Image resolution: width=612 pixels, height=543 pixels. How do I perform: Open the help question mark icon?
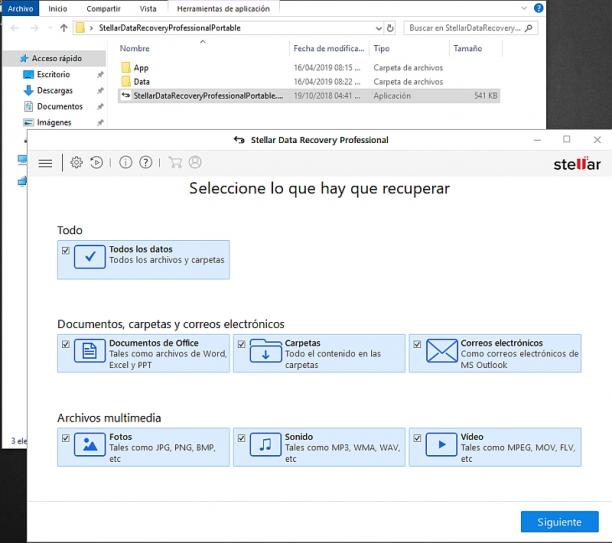pyautogui.click(x=146, y=162)
